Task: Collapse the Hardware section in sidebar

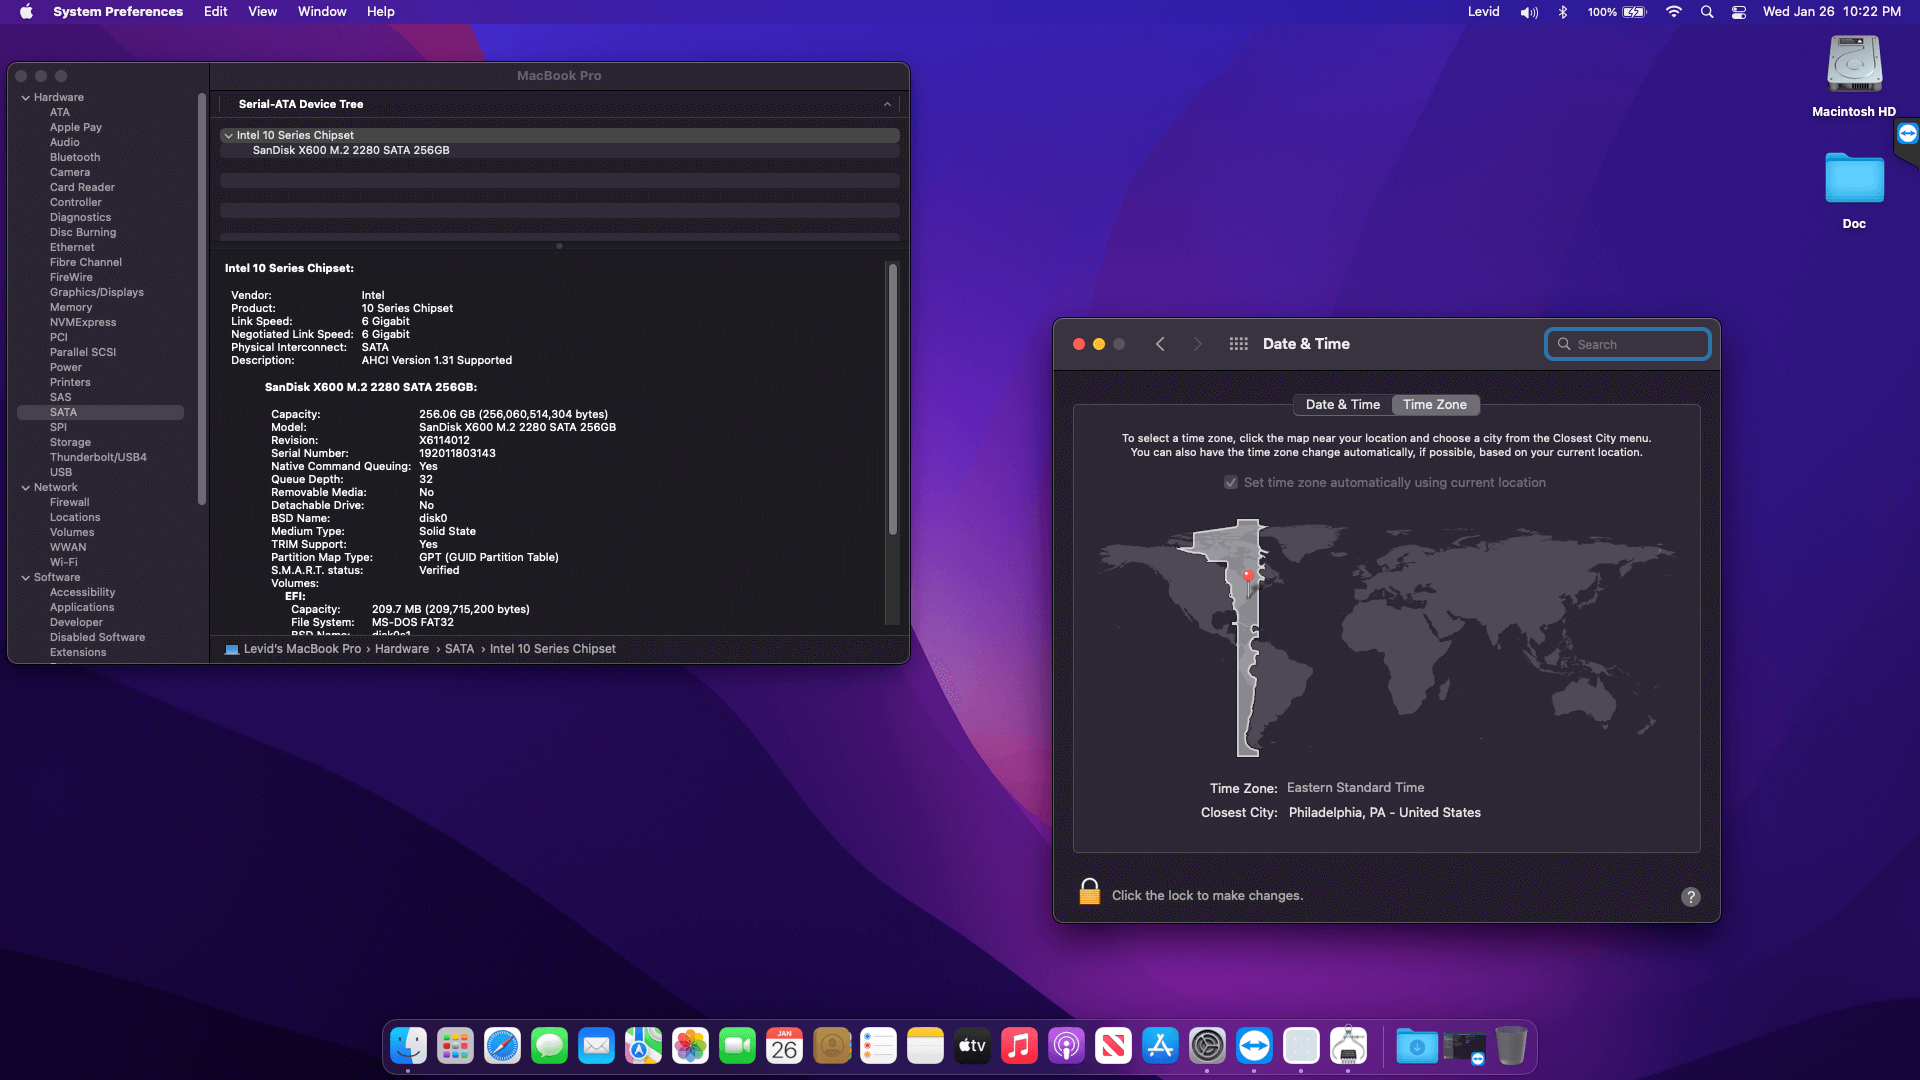Action: [x=25, y=97]
